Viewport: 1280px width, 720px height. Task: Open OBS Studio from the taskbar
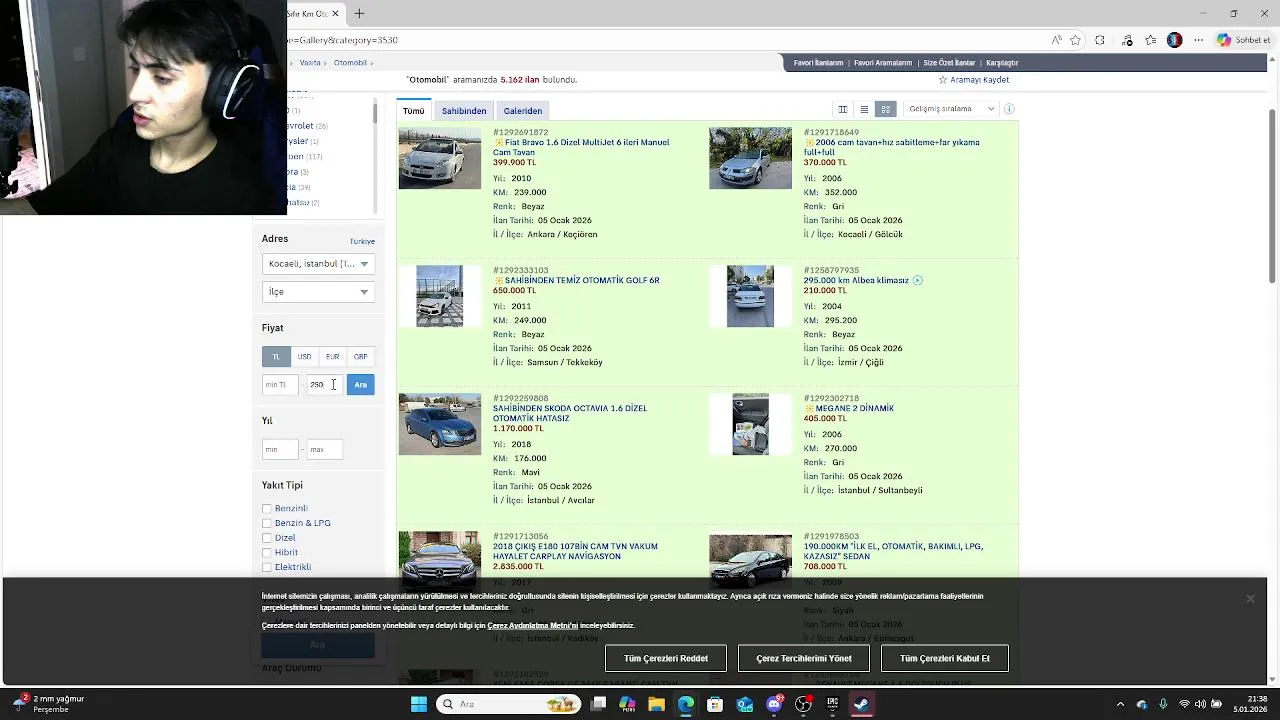pos(803,704)
